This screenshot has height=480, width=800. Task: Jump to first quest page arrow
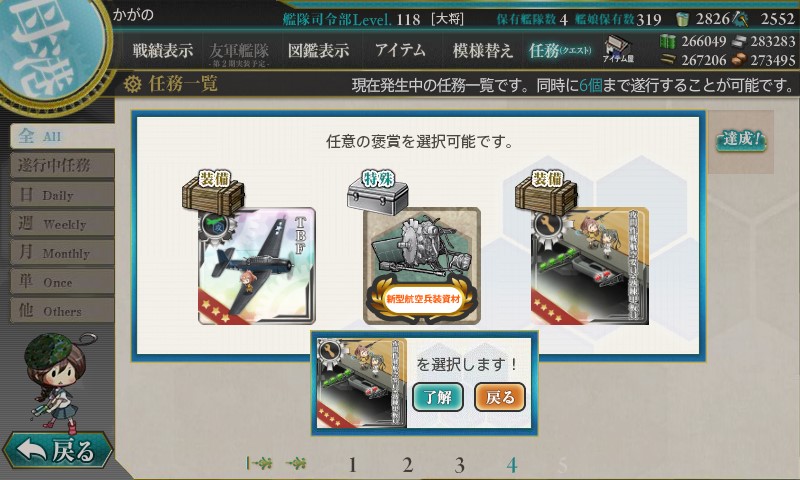[x=259, y=463]
